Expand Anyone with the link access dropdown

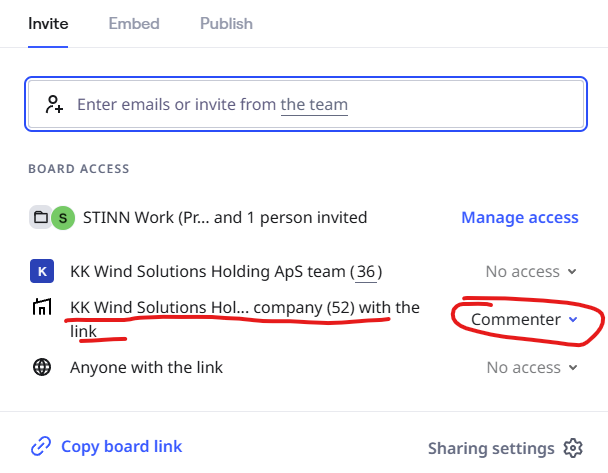point(532,367)
